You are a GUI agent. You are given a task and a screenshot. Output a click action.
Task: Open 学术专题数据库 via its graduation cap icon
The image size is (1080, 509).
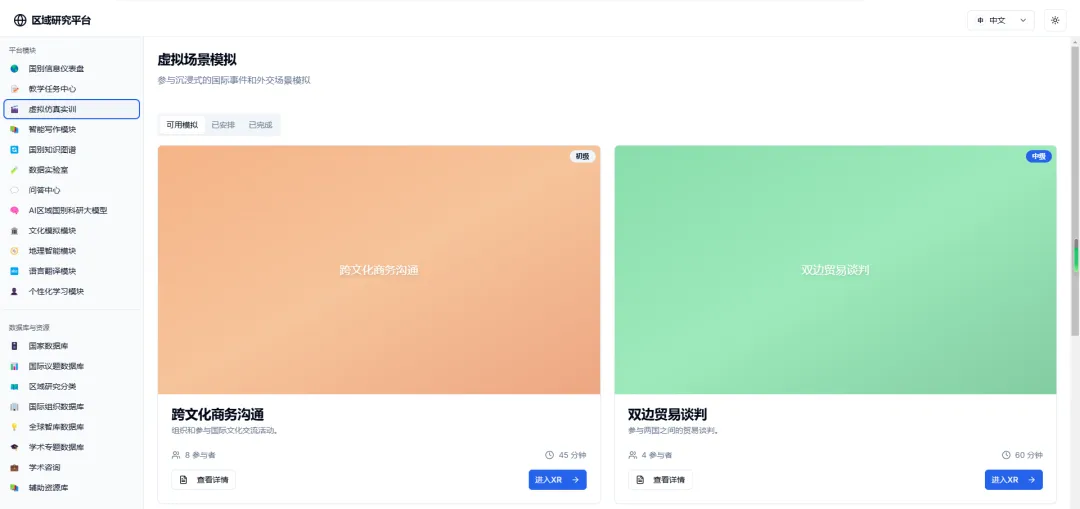[14, 447]
